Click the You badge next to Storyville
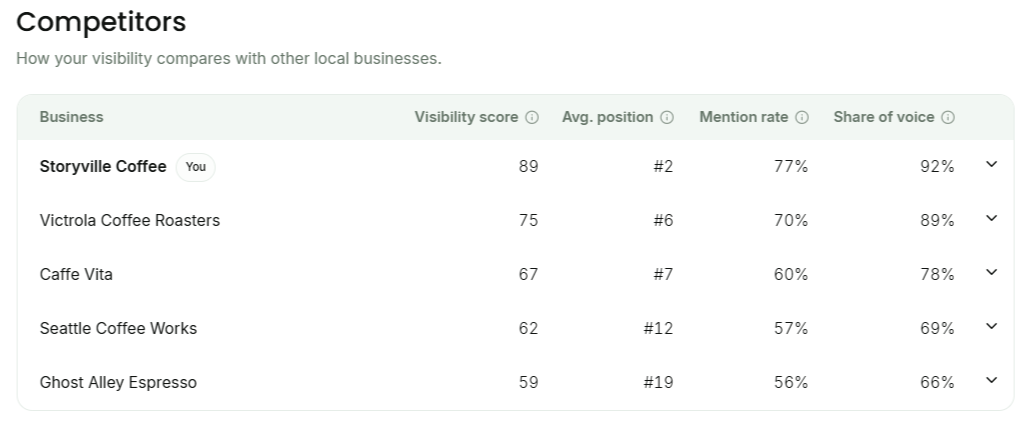The height and width of the screenshot is (426, 1032). [195, 167]
